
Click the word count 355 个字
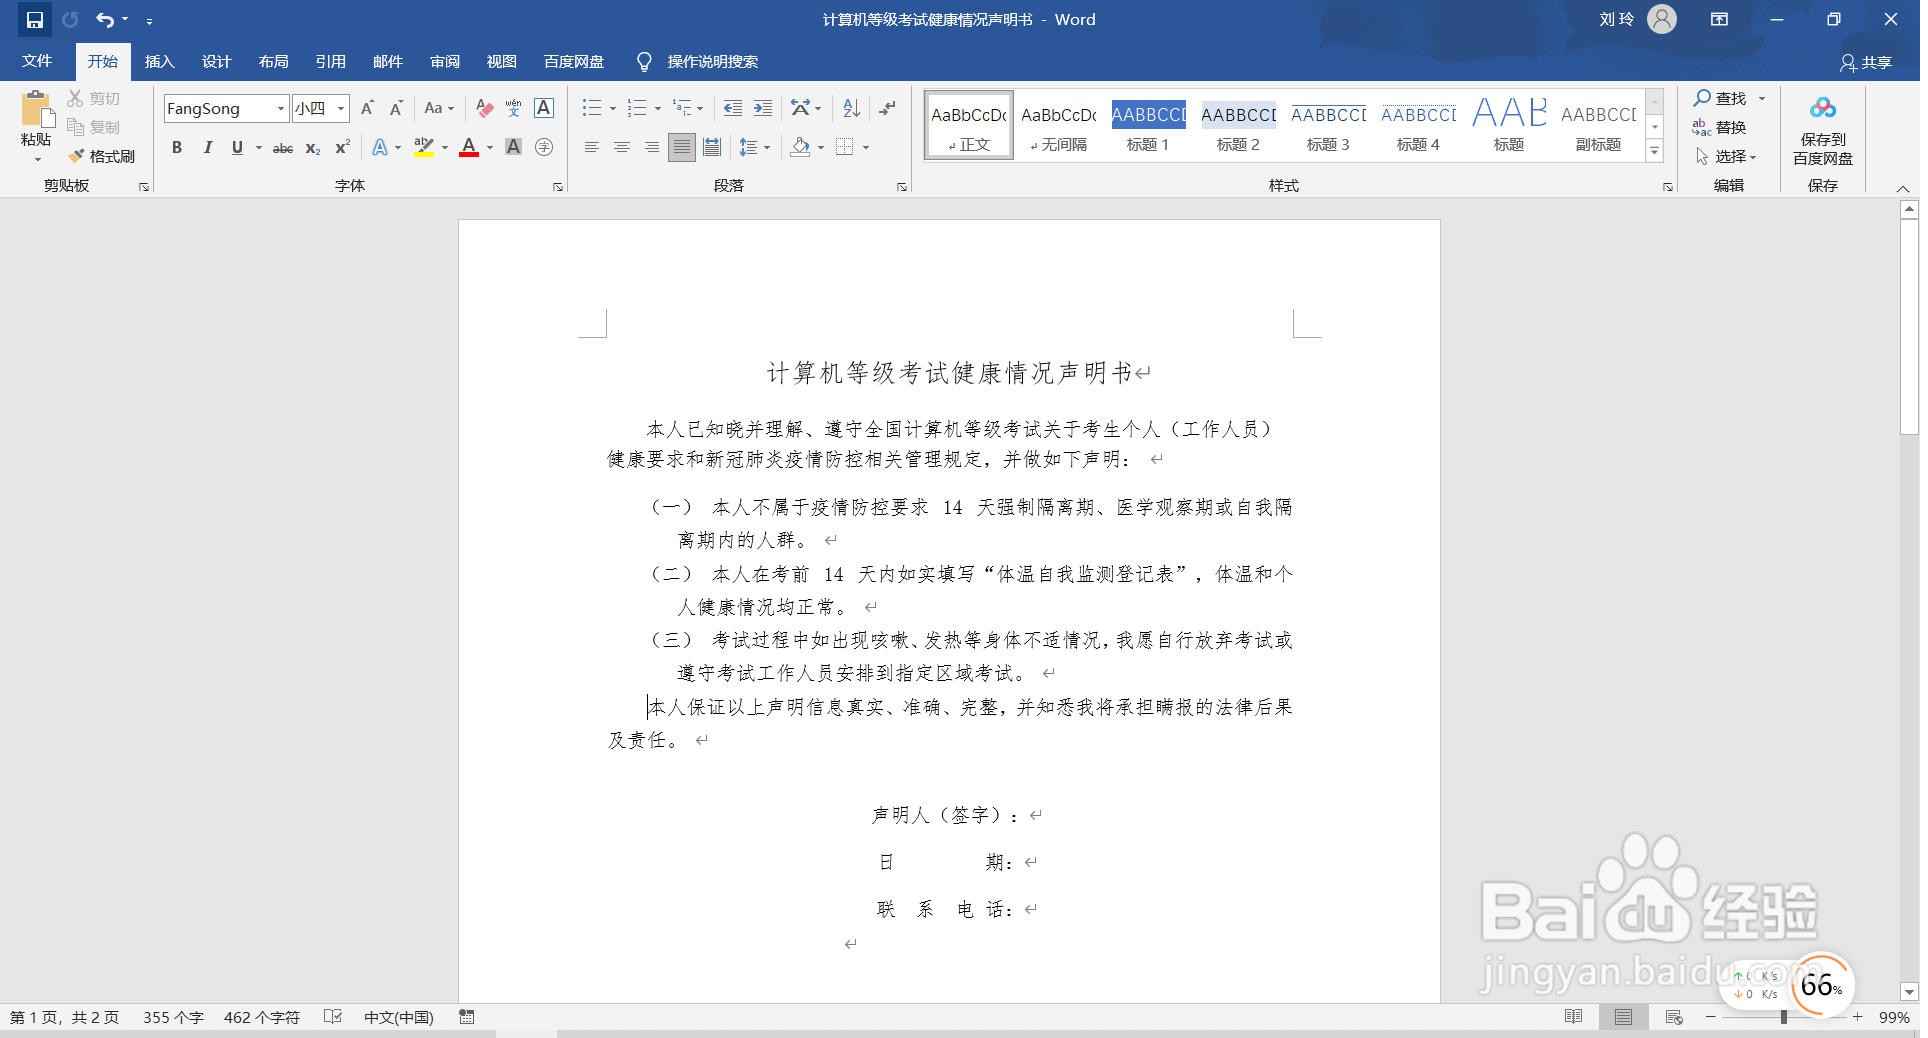coord(173,1017)
